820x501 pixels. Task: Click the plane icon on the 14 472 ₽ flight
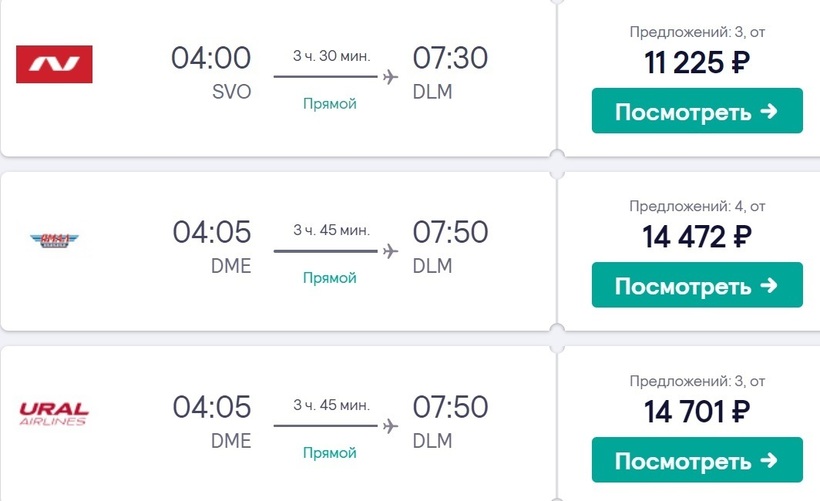[x=390, y=251]
